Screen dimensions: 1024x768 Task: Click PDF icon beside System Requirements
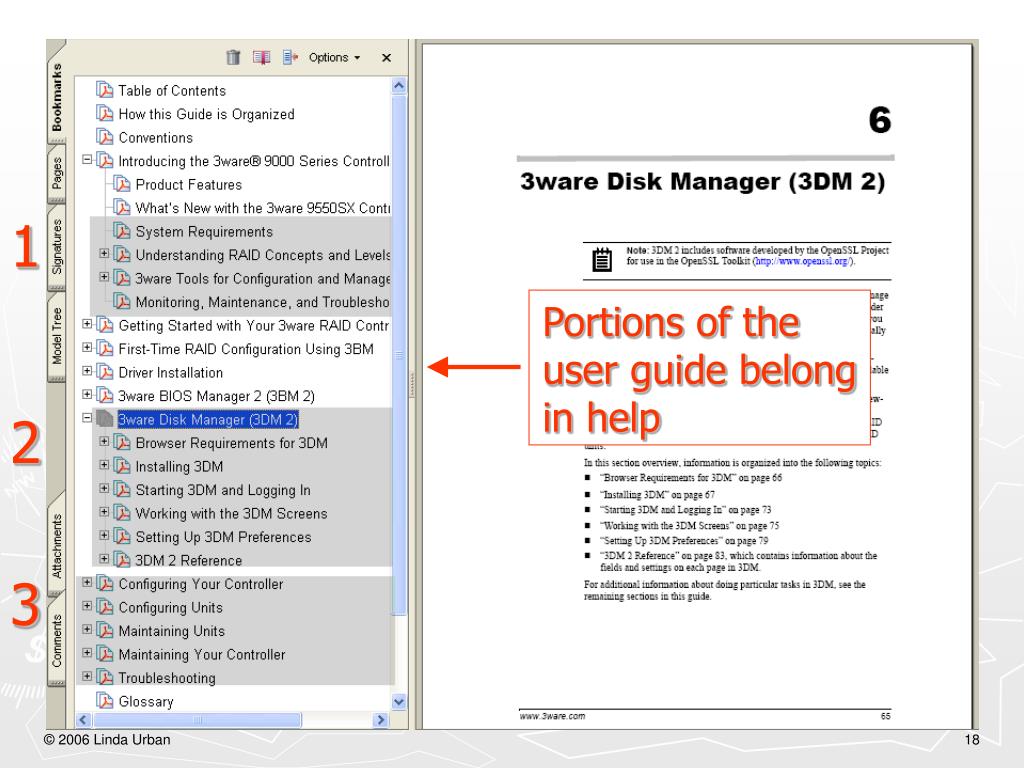point(121,231)
